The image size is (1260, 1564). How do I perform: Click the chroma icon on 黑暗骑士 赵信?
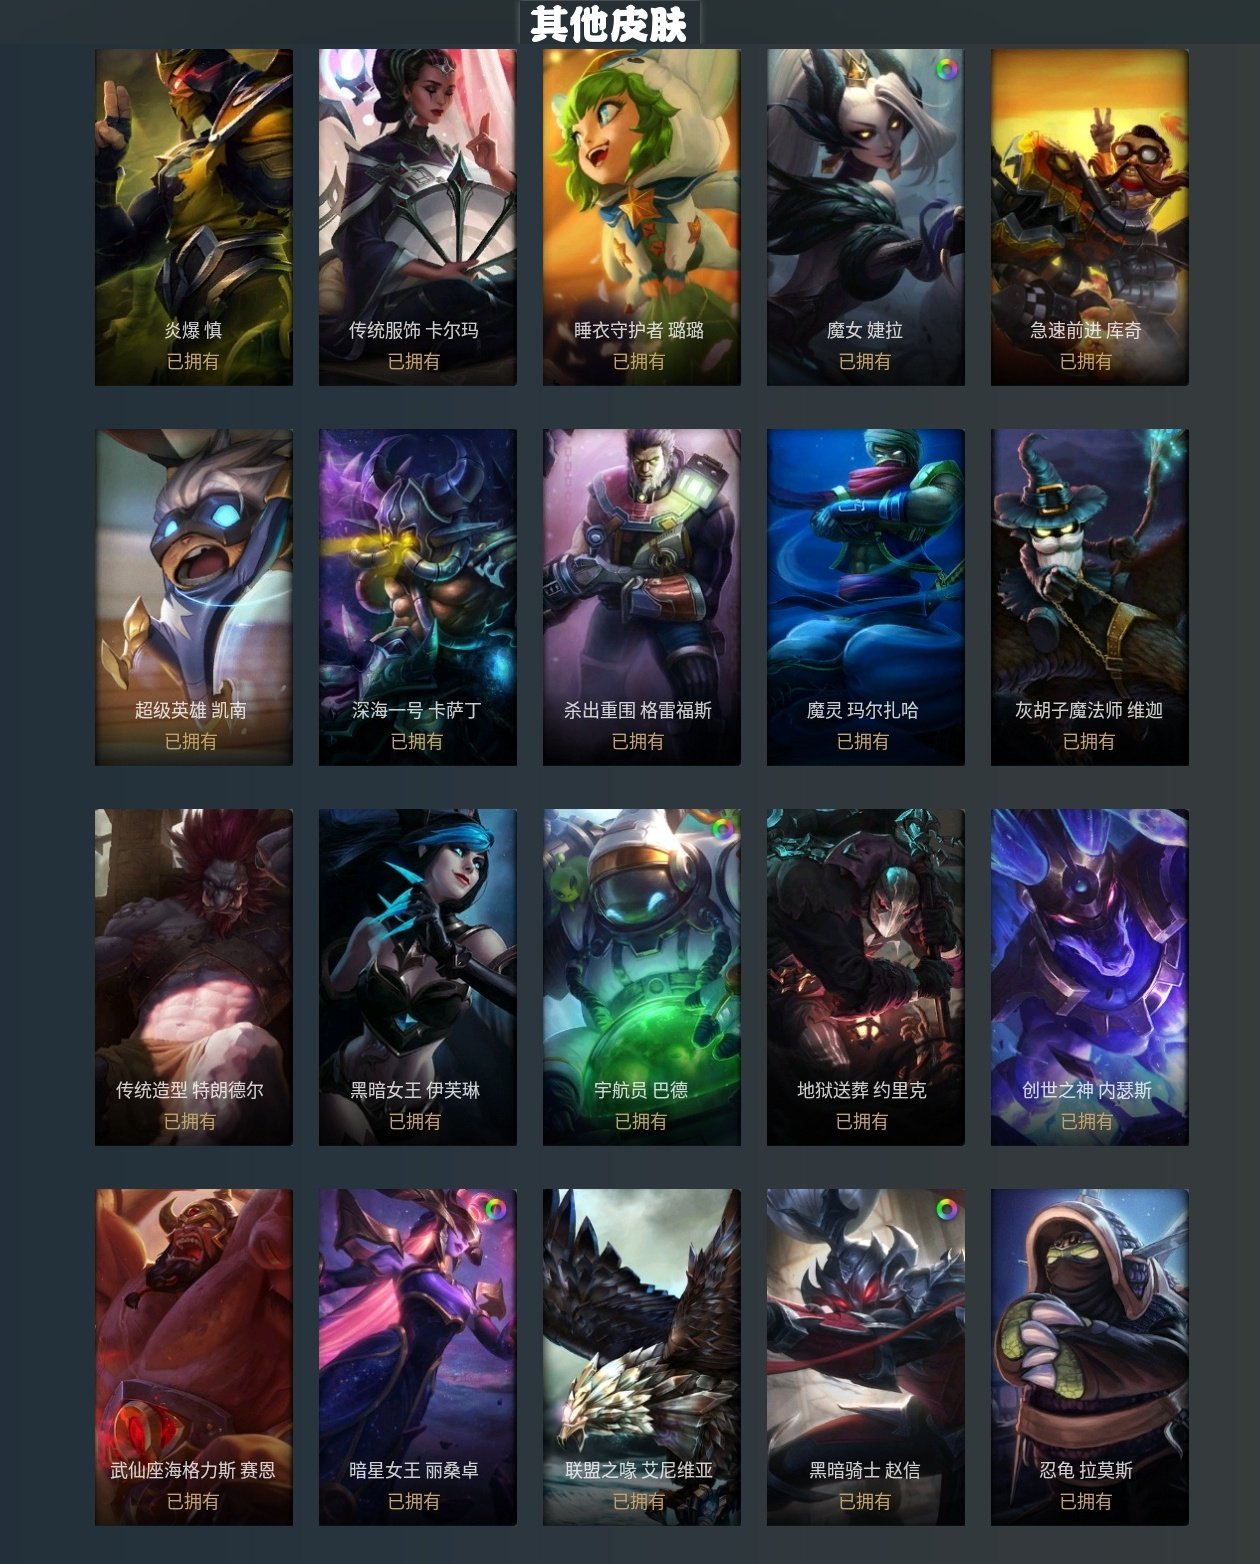click(x=946, y=1209)
